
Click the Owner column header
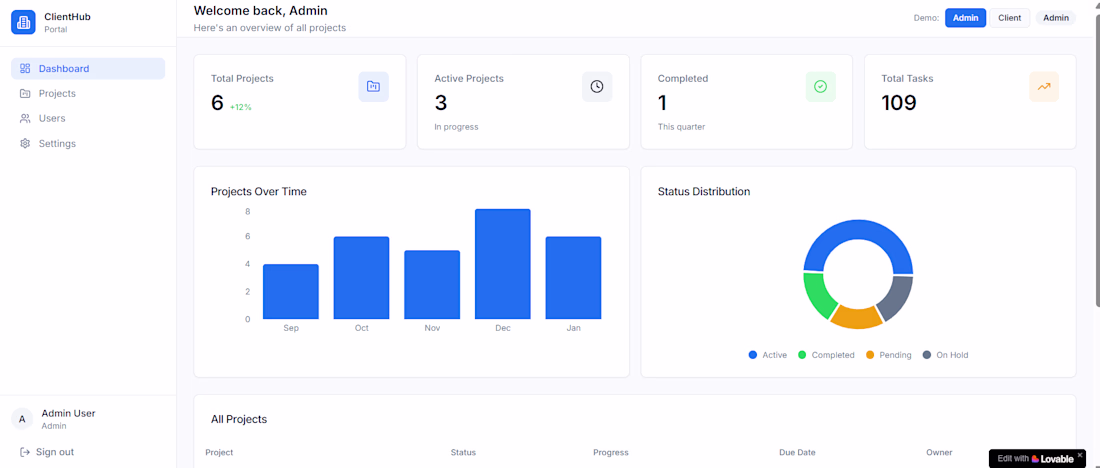pos(939,453)
